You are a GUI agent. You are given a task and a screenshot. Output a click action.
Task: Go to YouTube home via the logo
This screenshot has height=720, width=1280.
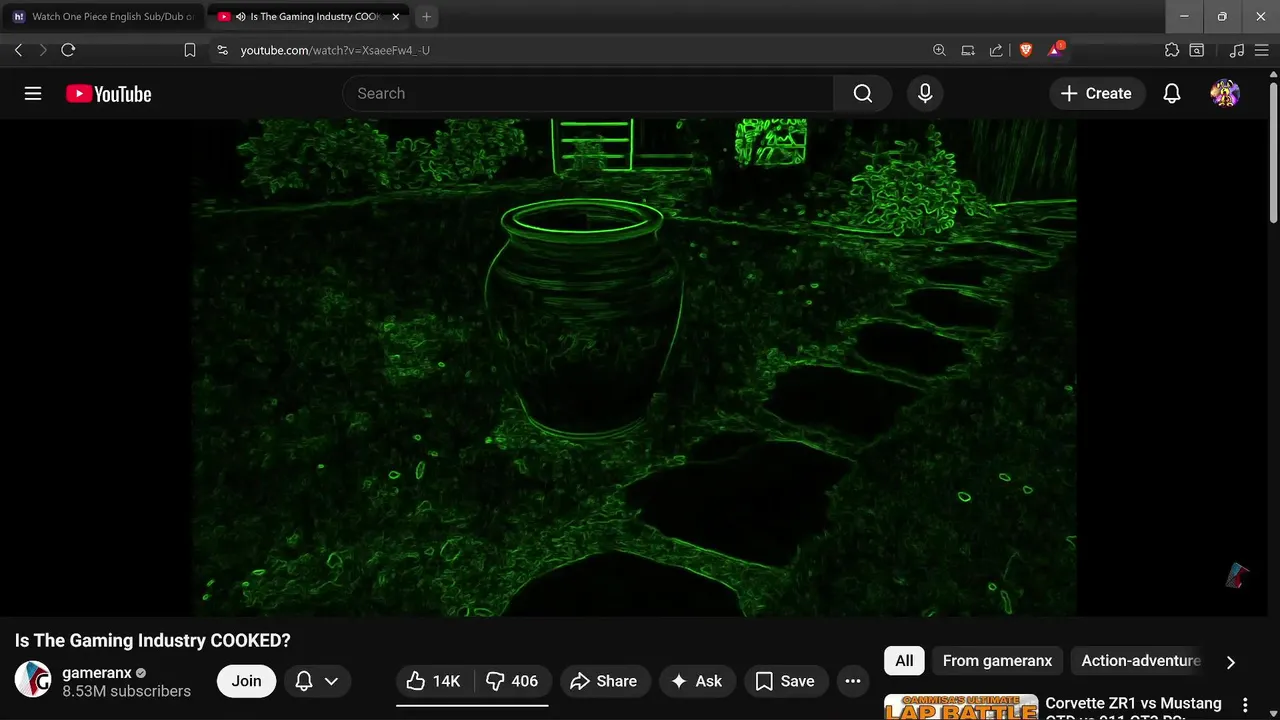pos(109,94)
